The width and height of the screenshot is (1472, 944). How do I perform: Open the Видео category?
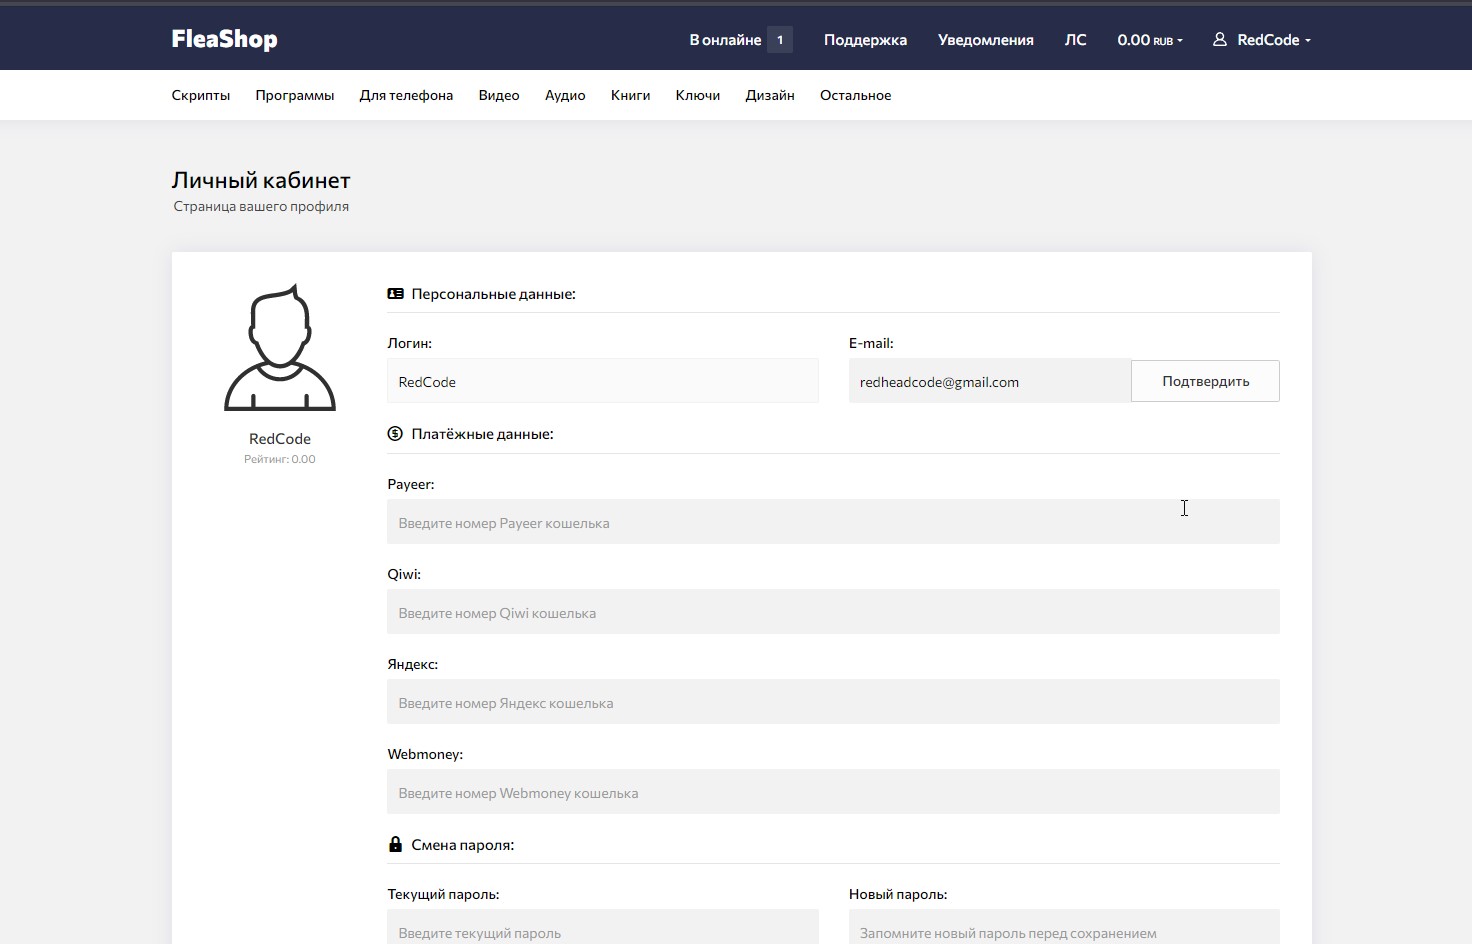coord(499,95)
